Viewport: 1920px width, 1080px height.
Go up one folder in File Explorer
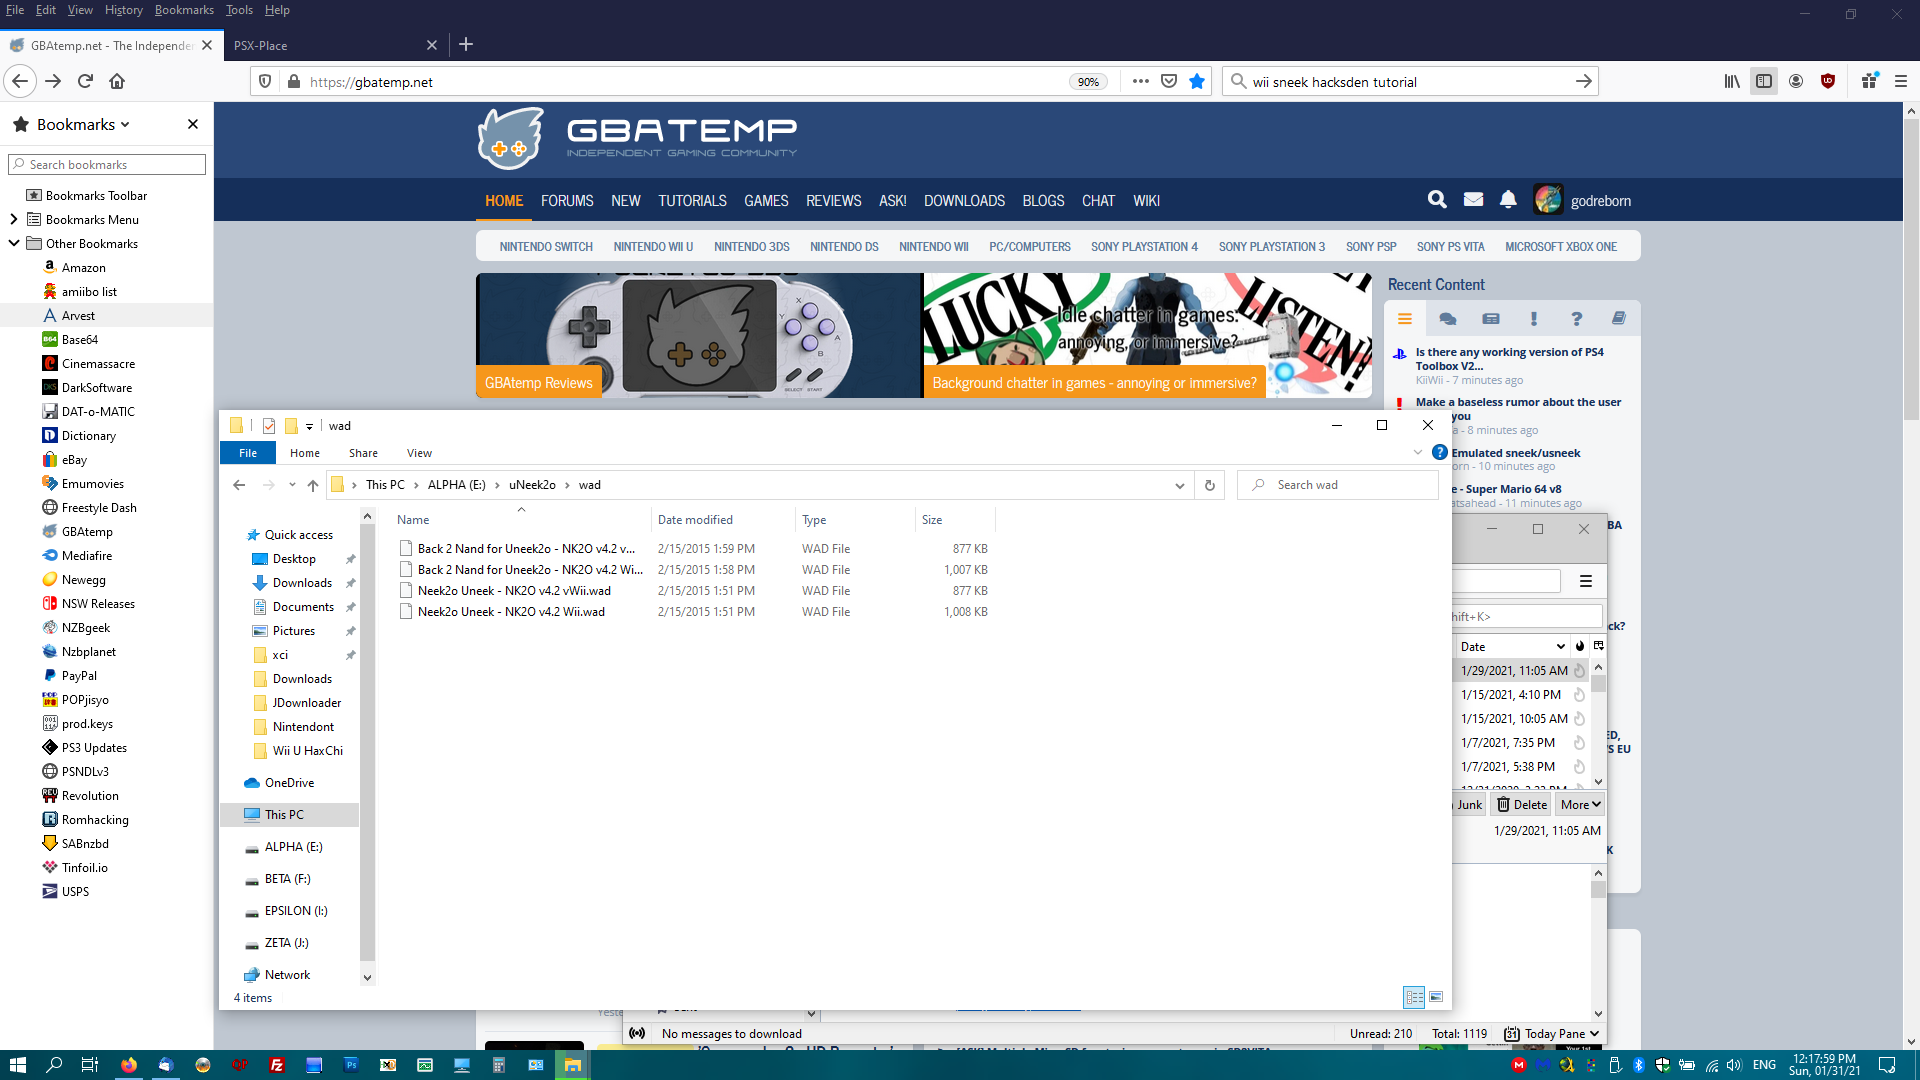pos(313,485)
